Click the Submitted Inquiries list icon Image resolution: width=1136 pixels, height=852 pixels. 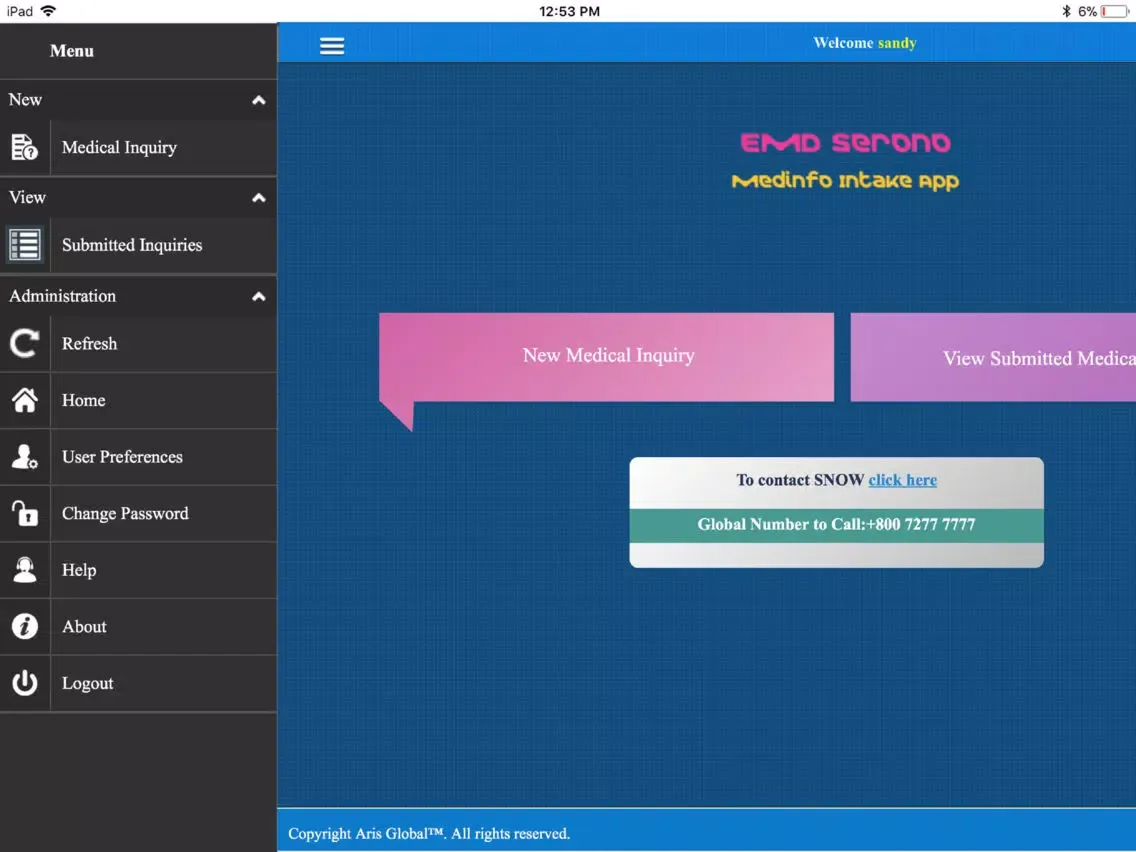pos(25,245)
